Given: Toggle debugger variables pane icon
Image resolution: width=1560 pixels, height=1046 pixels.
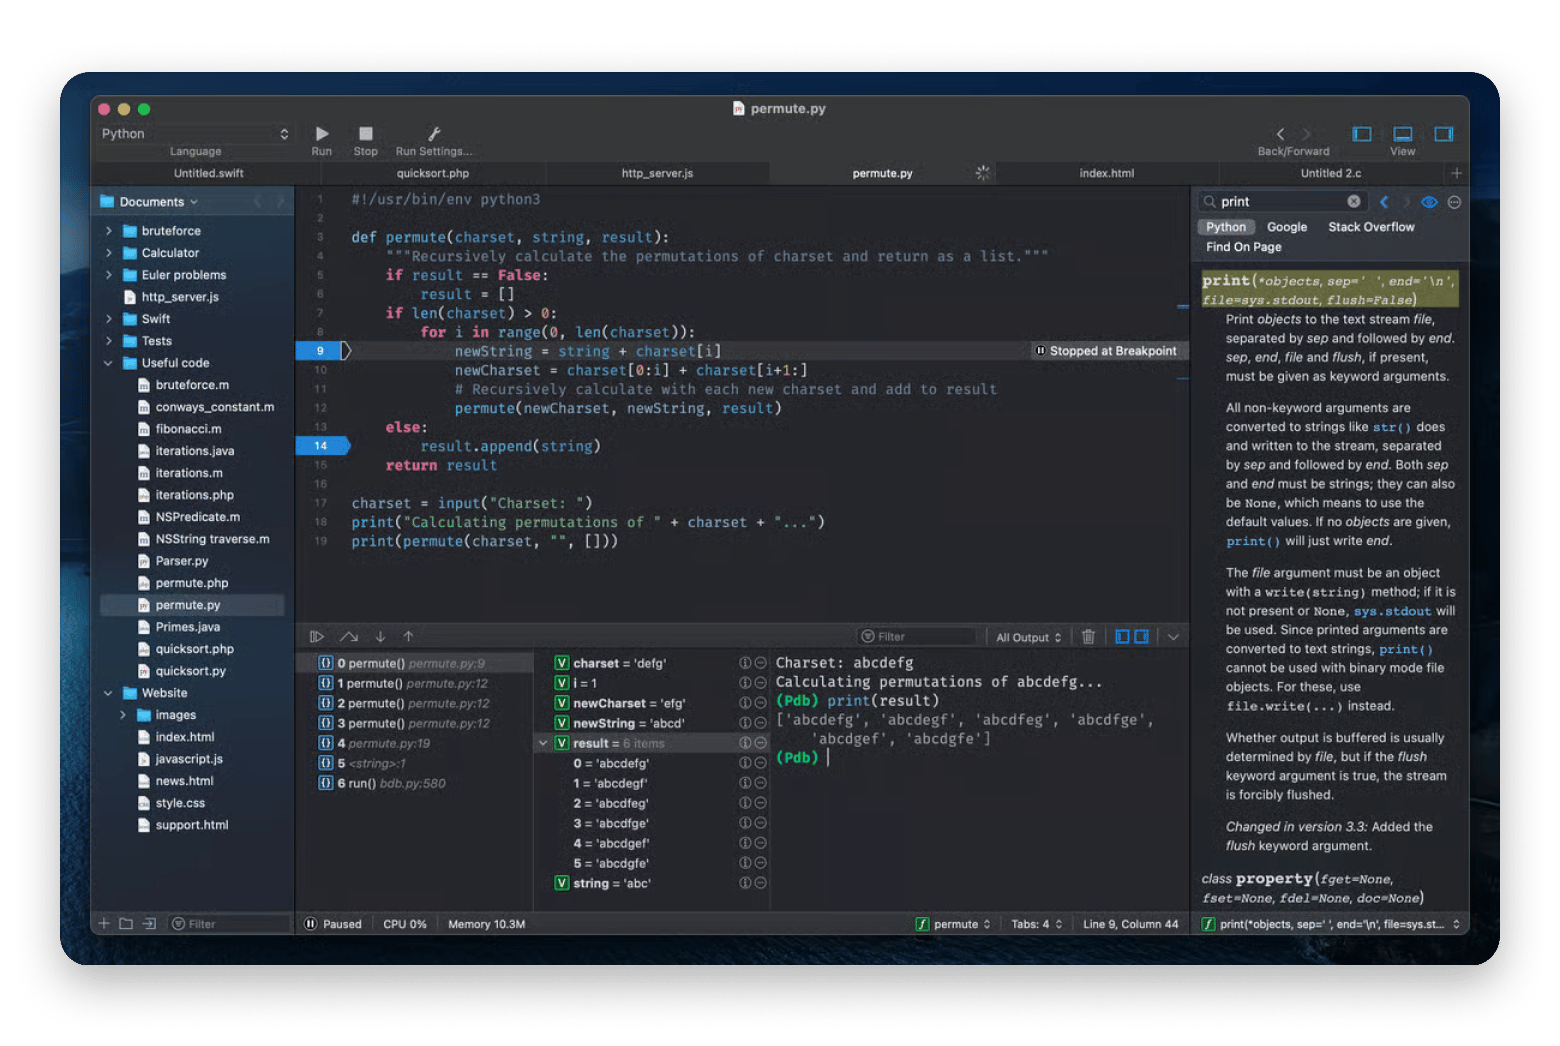Looking at the screenshot, I should 1122,636.
